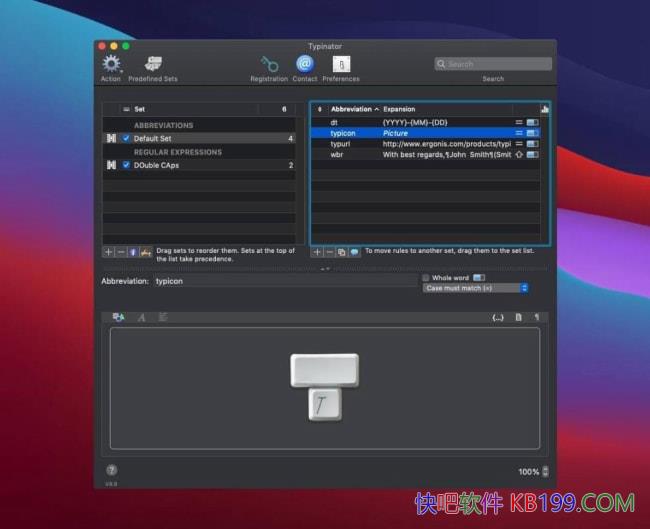
Task: Click the minus button under the rules list
Action: (x=329, y=252)
